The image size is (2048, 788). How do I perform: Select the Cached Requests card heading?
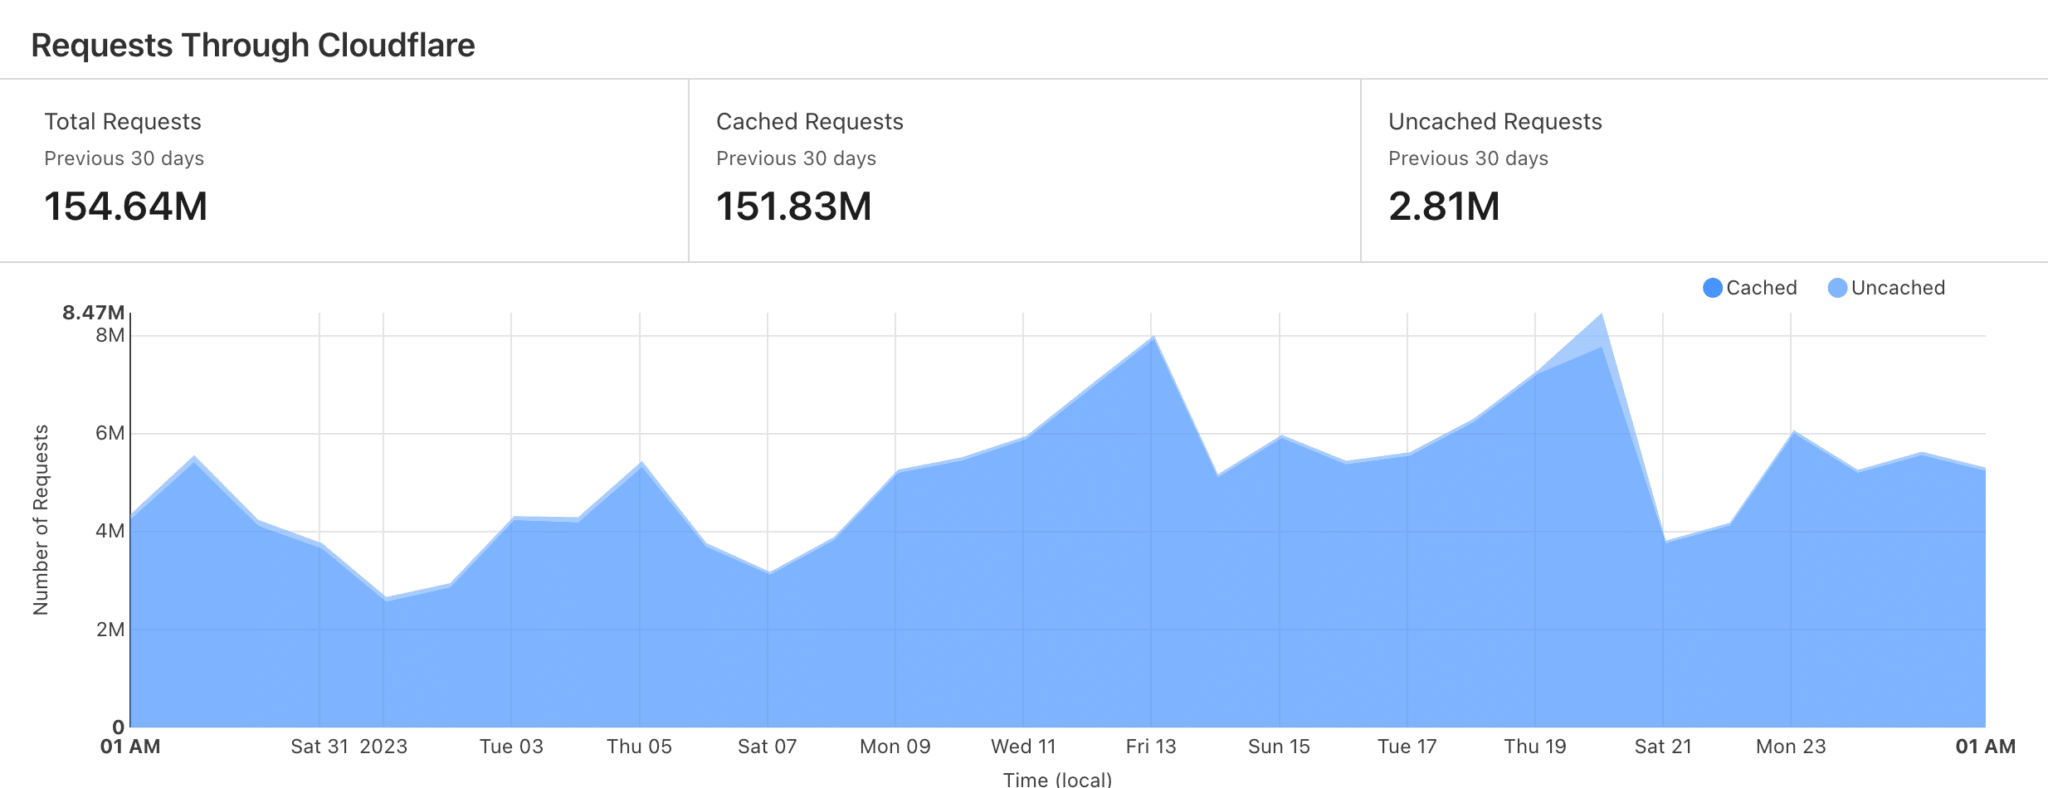pos(810,122)
